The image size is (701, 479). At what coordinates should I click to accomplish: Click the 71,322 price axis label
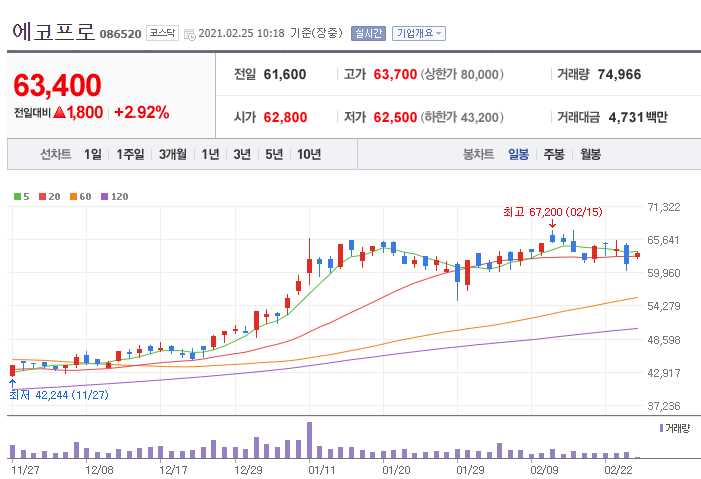[x=664, y=207]
